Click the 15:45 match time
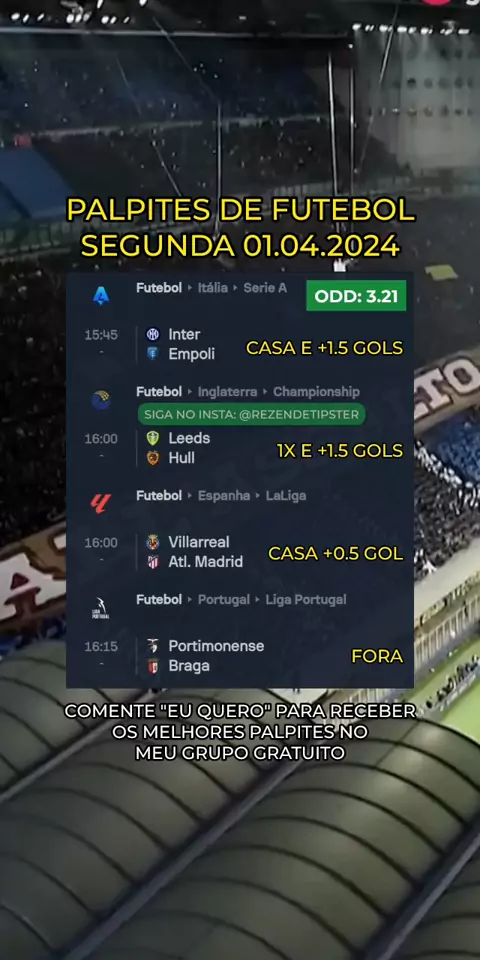This screenshot has height=960, width=480. point(101,335)
